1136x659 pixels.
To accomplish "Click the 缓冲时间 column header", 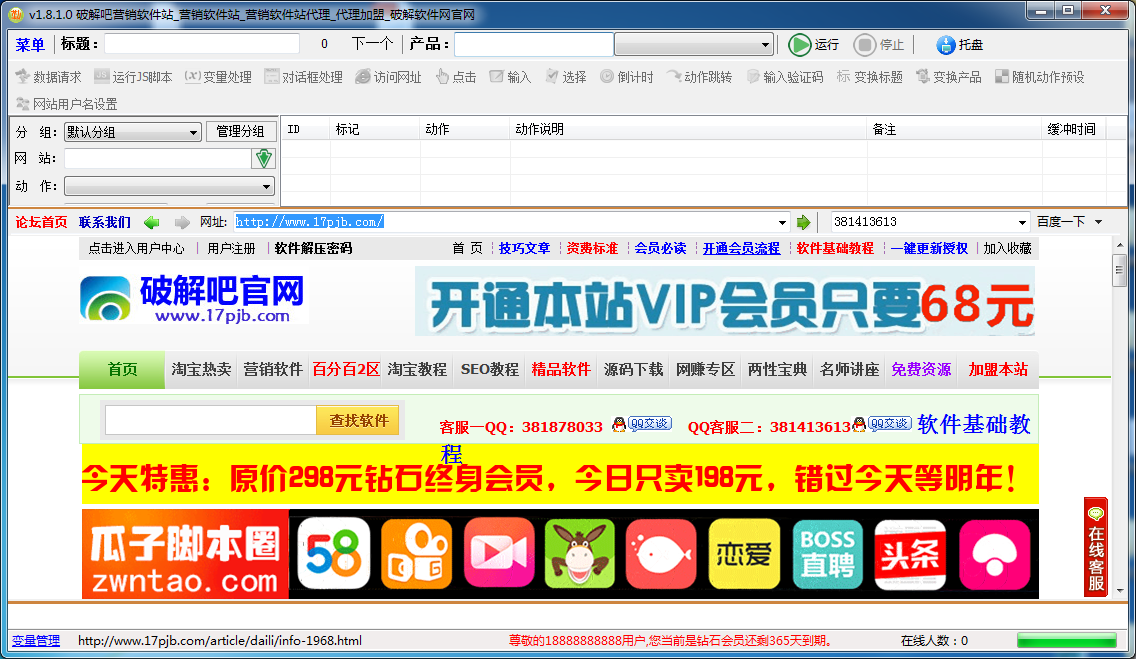I will (1072, 130).
